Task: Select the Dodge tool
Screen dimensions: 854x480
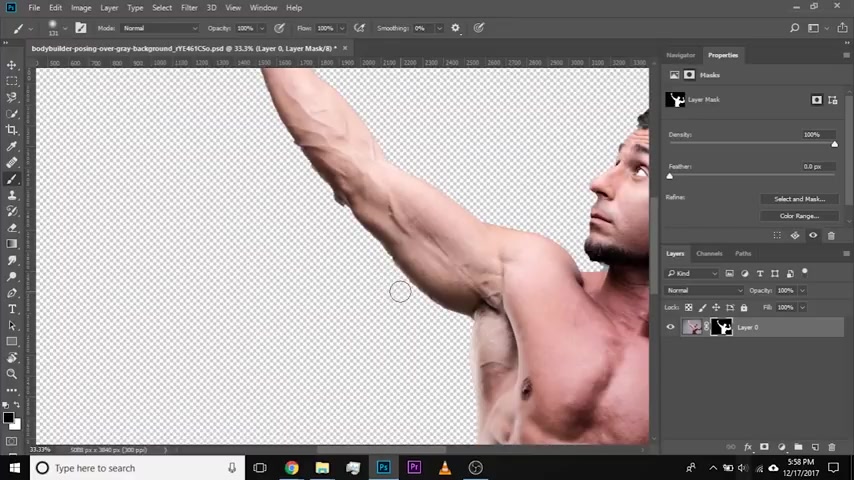Action: (11, 277)
